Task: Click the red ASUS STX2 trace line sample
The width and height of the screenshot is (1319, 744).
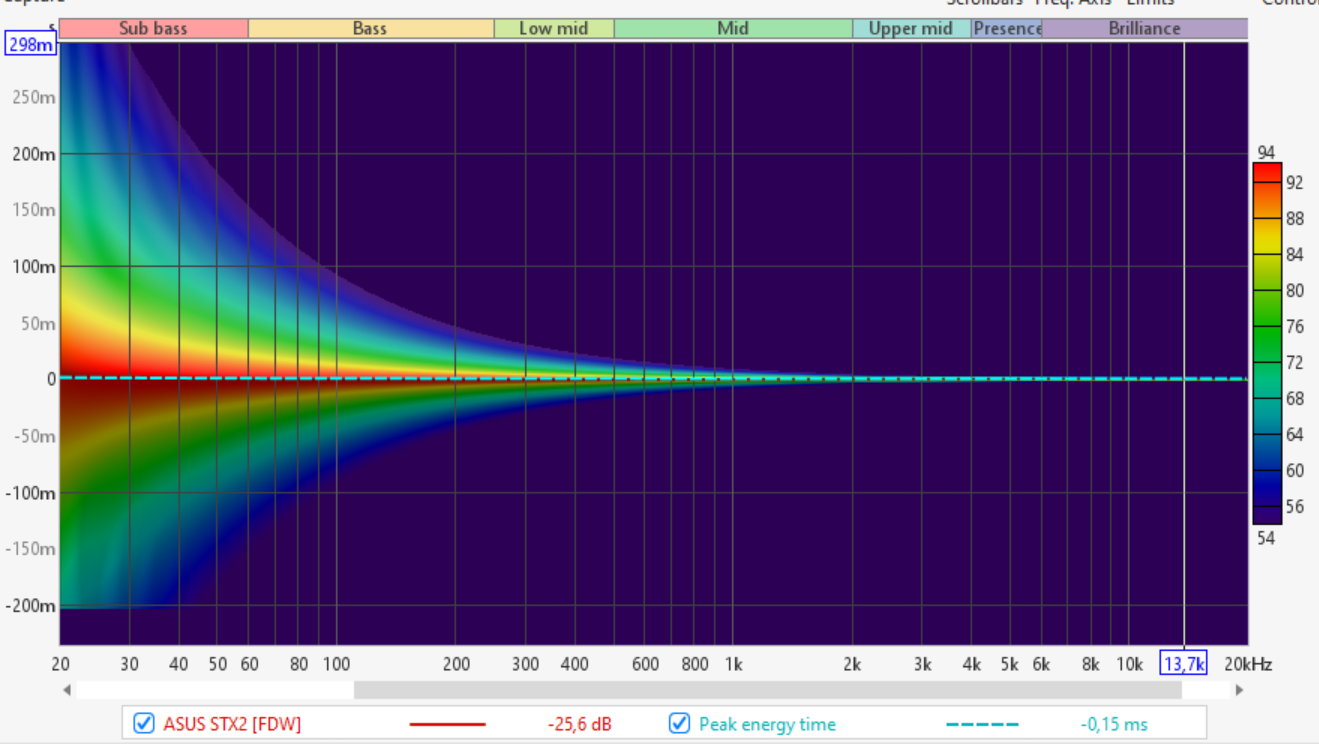Action: click(447, 724)
